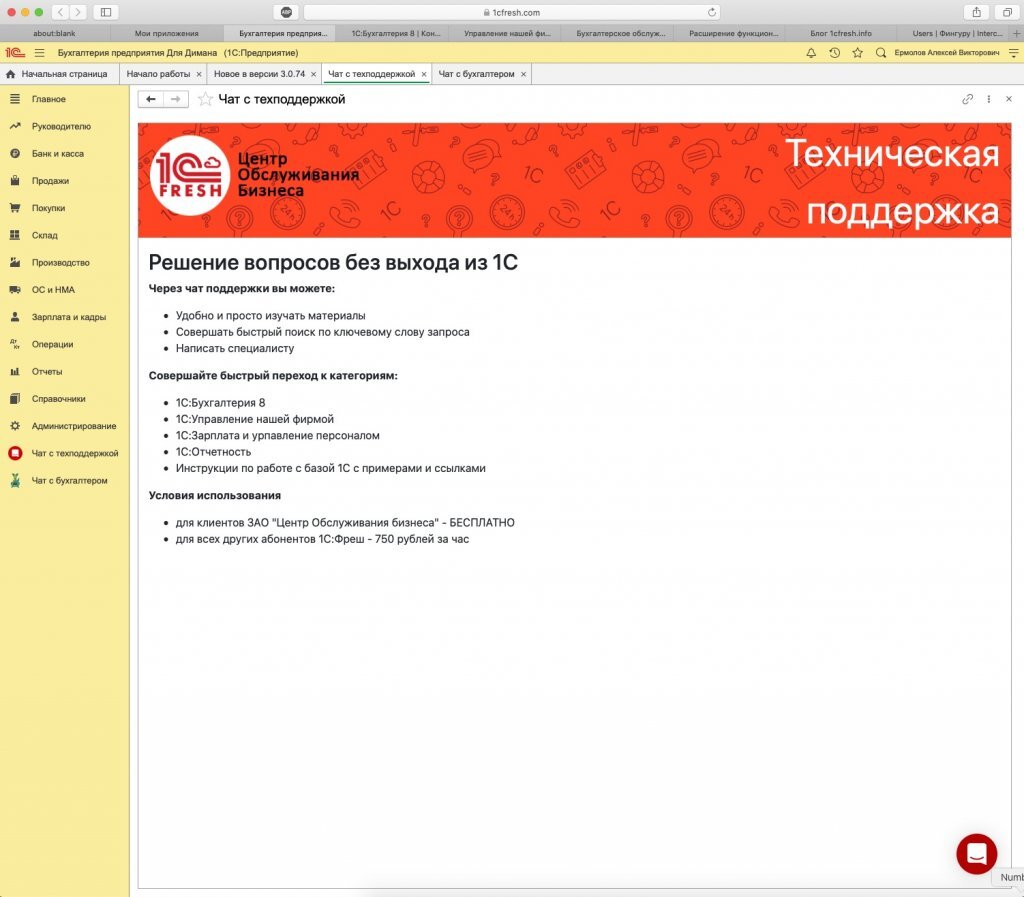Go back with the left arrow button
The width and height of the screenshot is (1024, 897).
(151, 99)
